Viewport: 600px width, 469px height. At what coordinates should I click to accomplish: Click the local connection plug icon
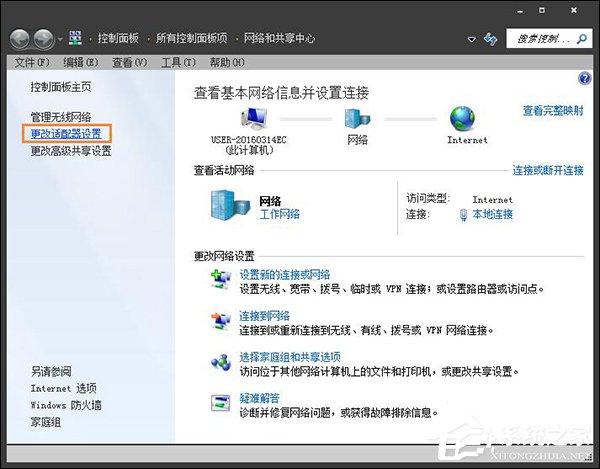pos(463,215)
